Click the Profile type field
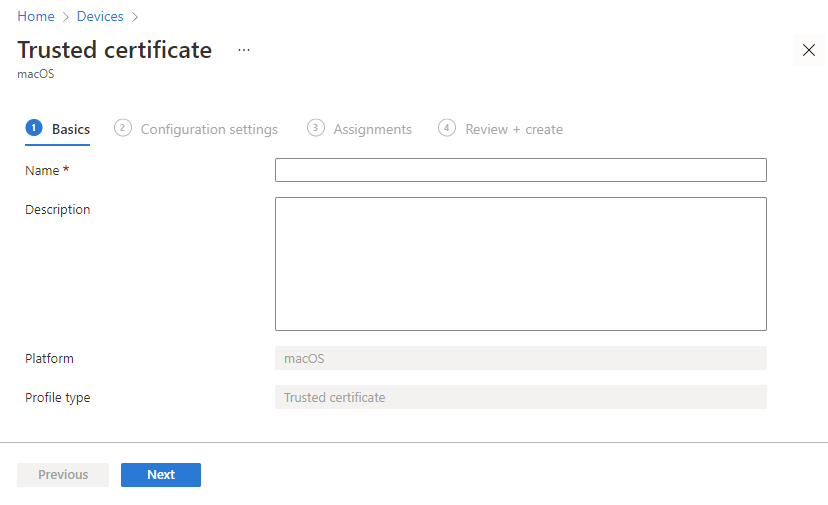828x505 pixels. pyautogui.click(x=520, y=397)
